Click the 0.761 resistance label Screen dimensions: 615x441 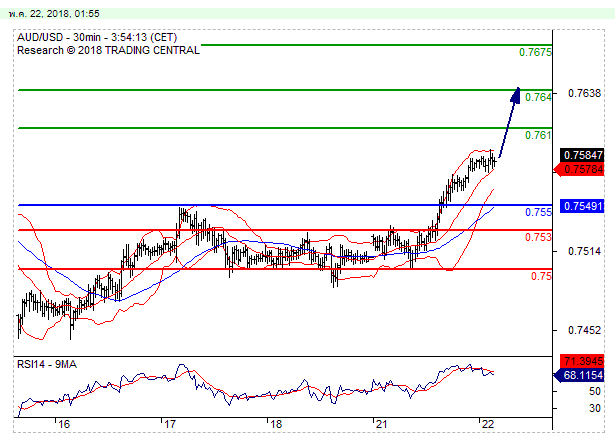point(538,135)
